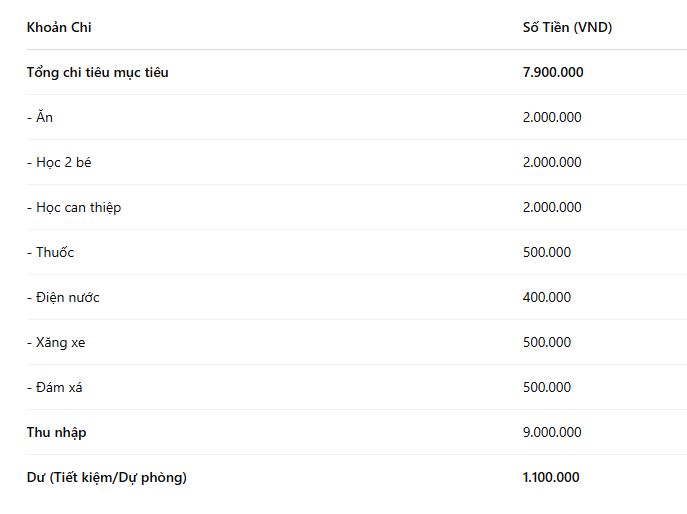Click the amount beside Học 2 bé
Screen dimensions: 687x514
point(552,163)
